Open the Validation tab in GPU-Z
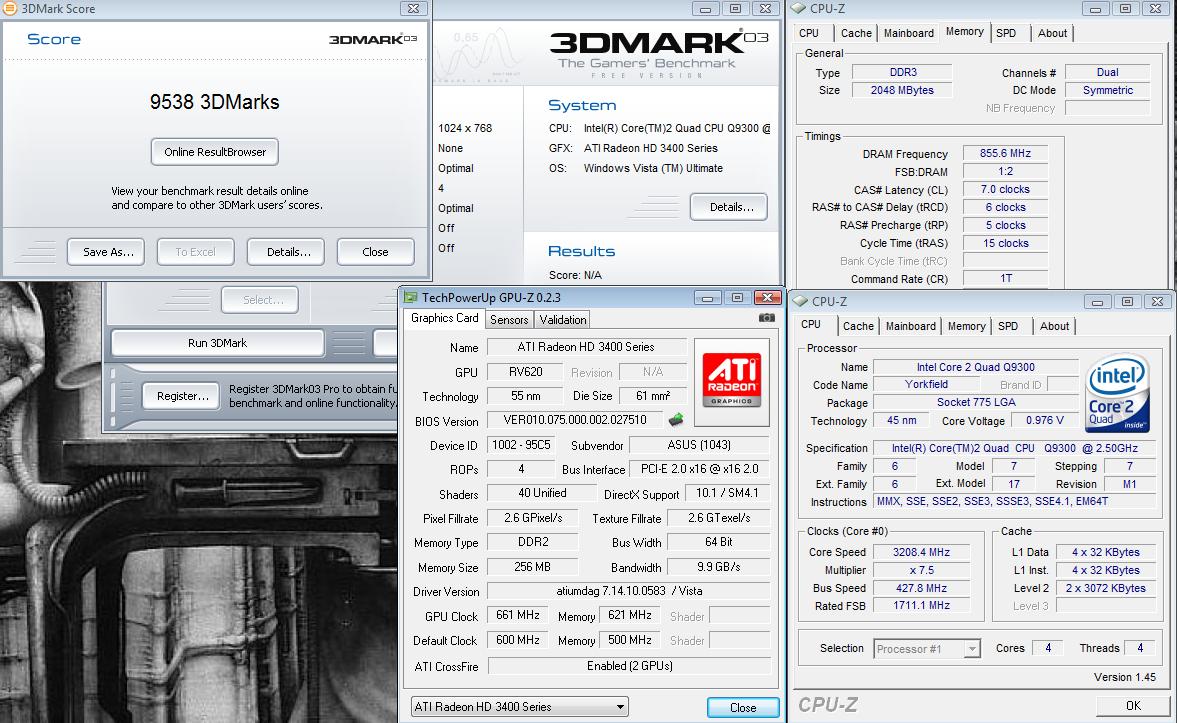This screenshot has width=1177, height=723. [x=562, y=320]
